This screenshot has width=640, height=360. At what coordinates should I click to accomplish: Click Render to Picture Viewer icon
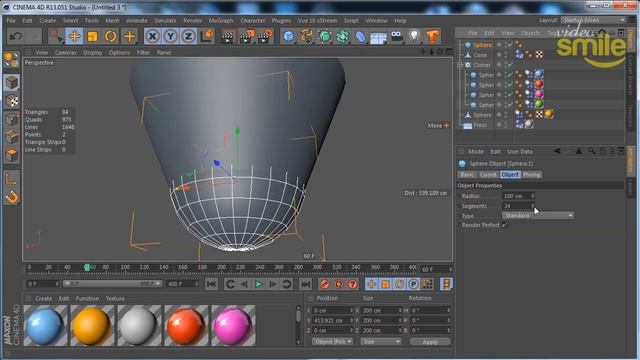(247, 37)
